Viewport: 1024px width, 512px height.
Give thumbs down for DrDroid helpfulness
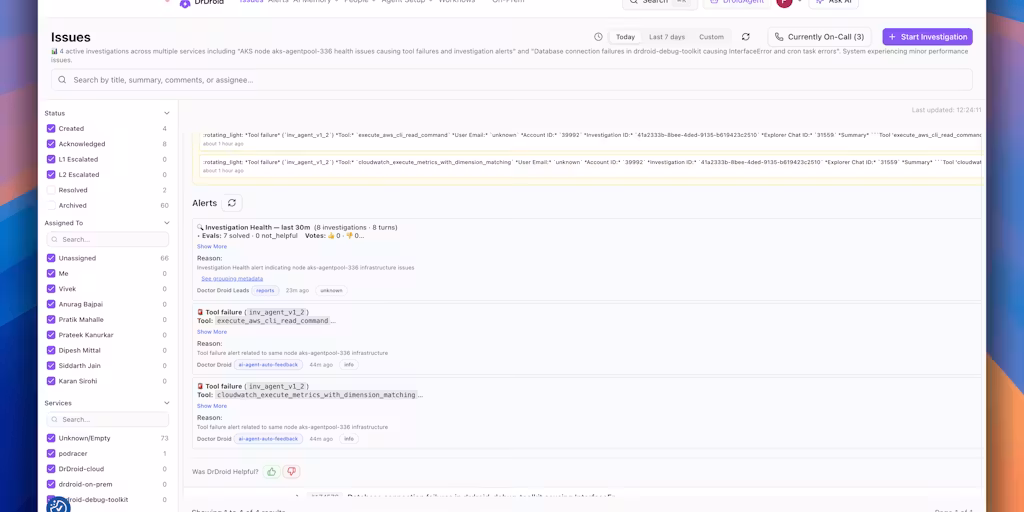(x=291, y=472)
